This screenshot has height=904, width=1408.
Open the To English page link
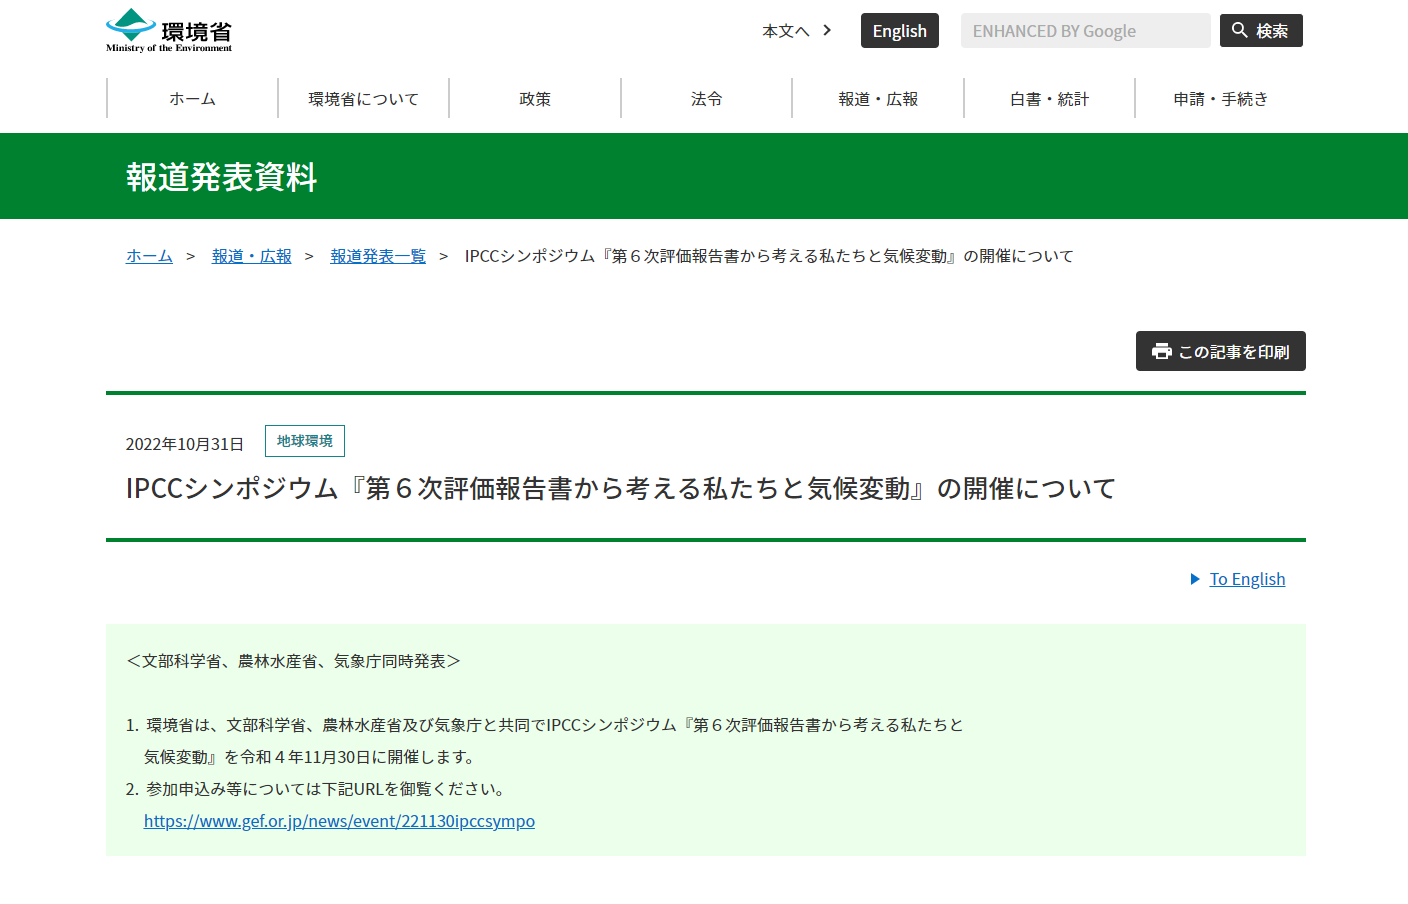click(1247, 579)
